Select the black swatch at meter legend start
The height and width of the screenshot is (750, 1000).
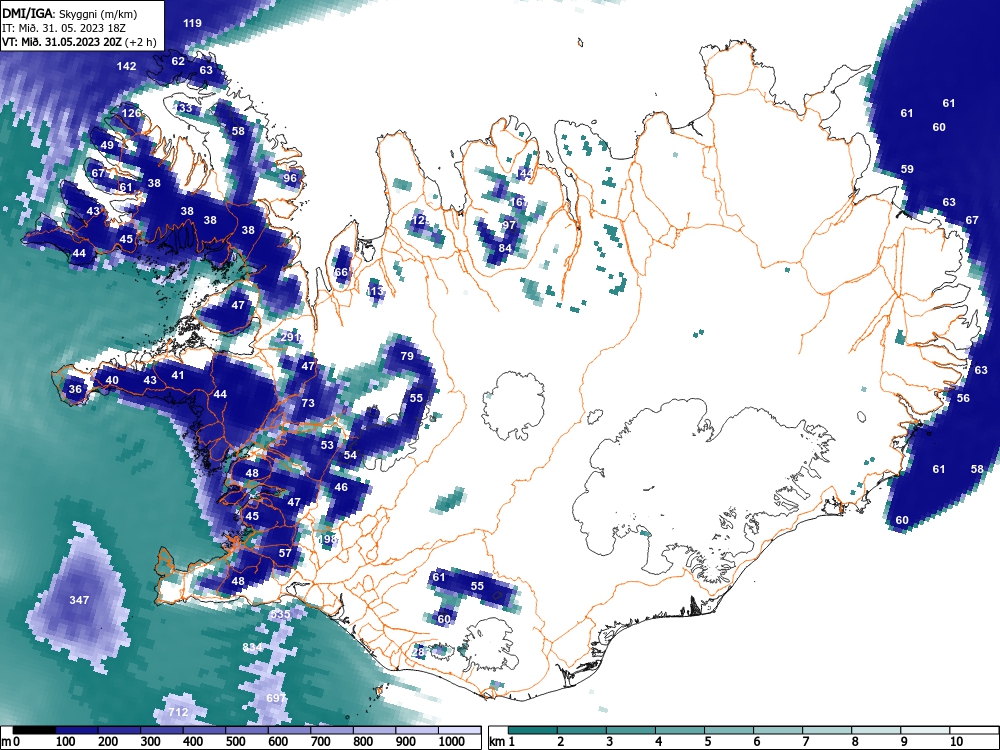click(x=34, y=730)
